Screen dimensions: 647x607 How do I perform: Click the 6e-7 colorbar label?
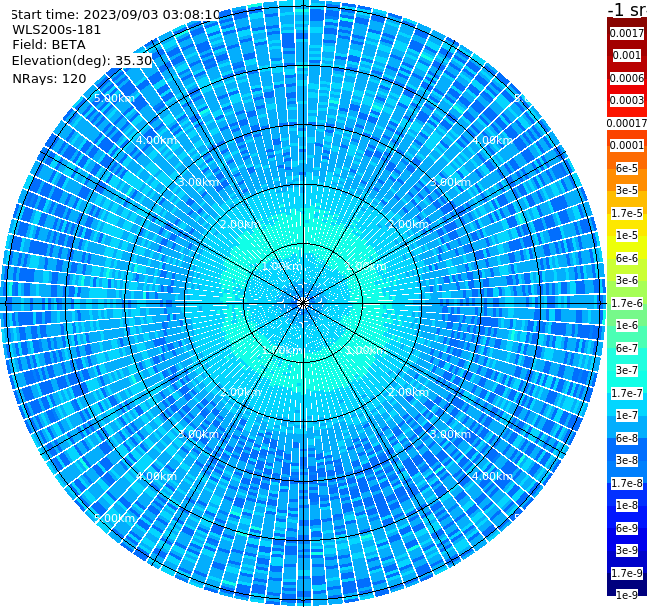(627, 348)
